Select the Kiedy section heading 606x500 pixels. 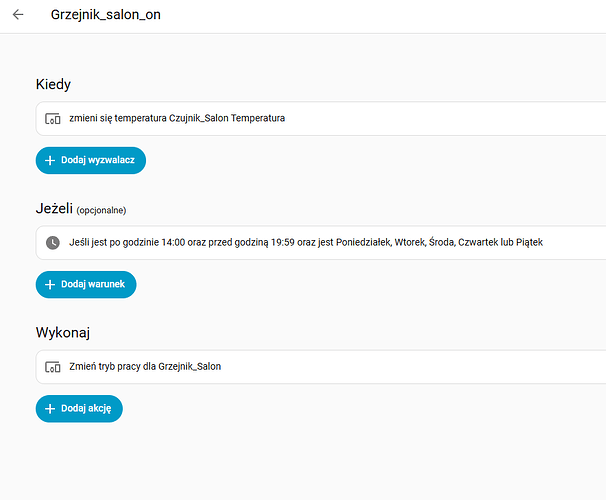tap(53, 85)
